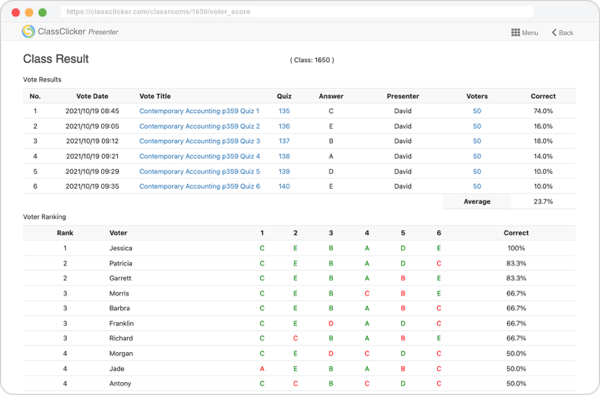Select voter Morgan in ranking
This screenshot has width=600, height=395.
click(121, 354)
